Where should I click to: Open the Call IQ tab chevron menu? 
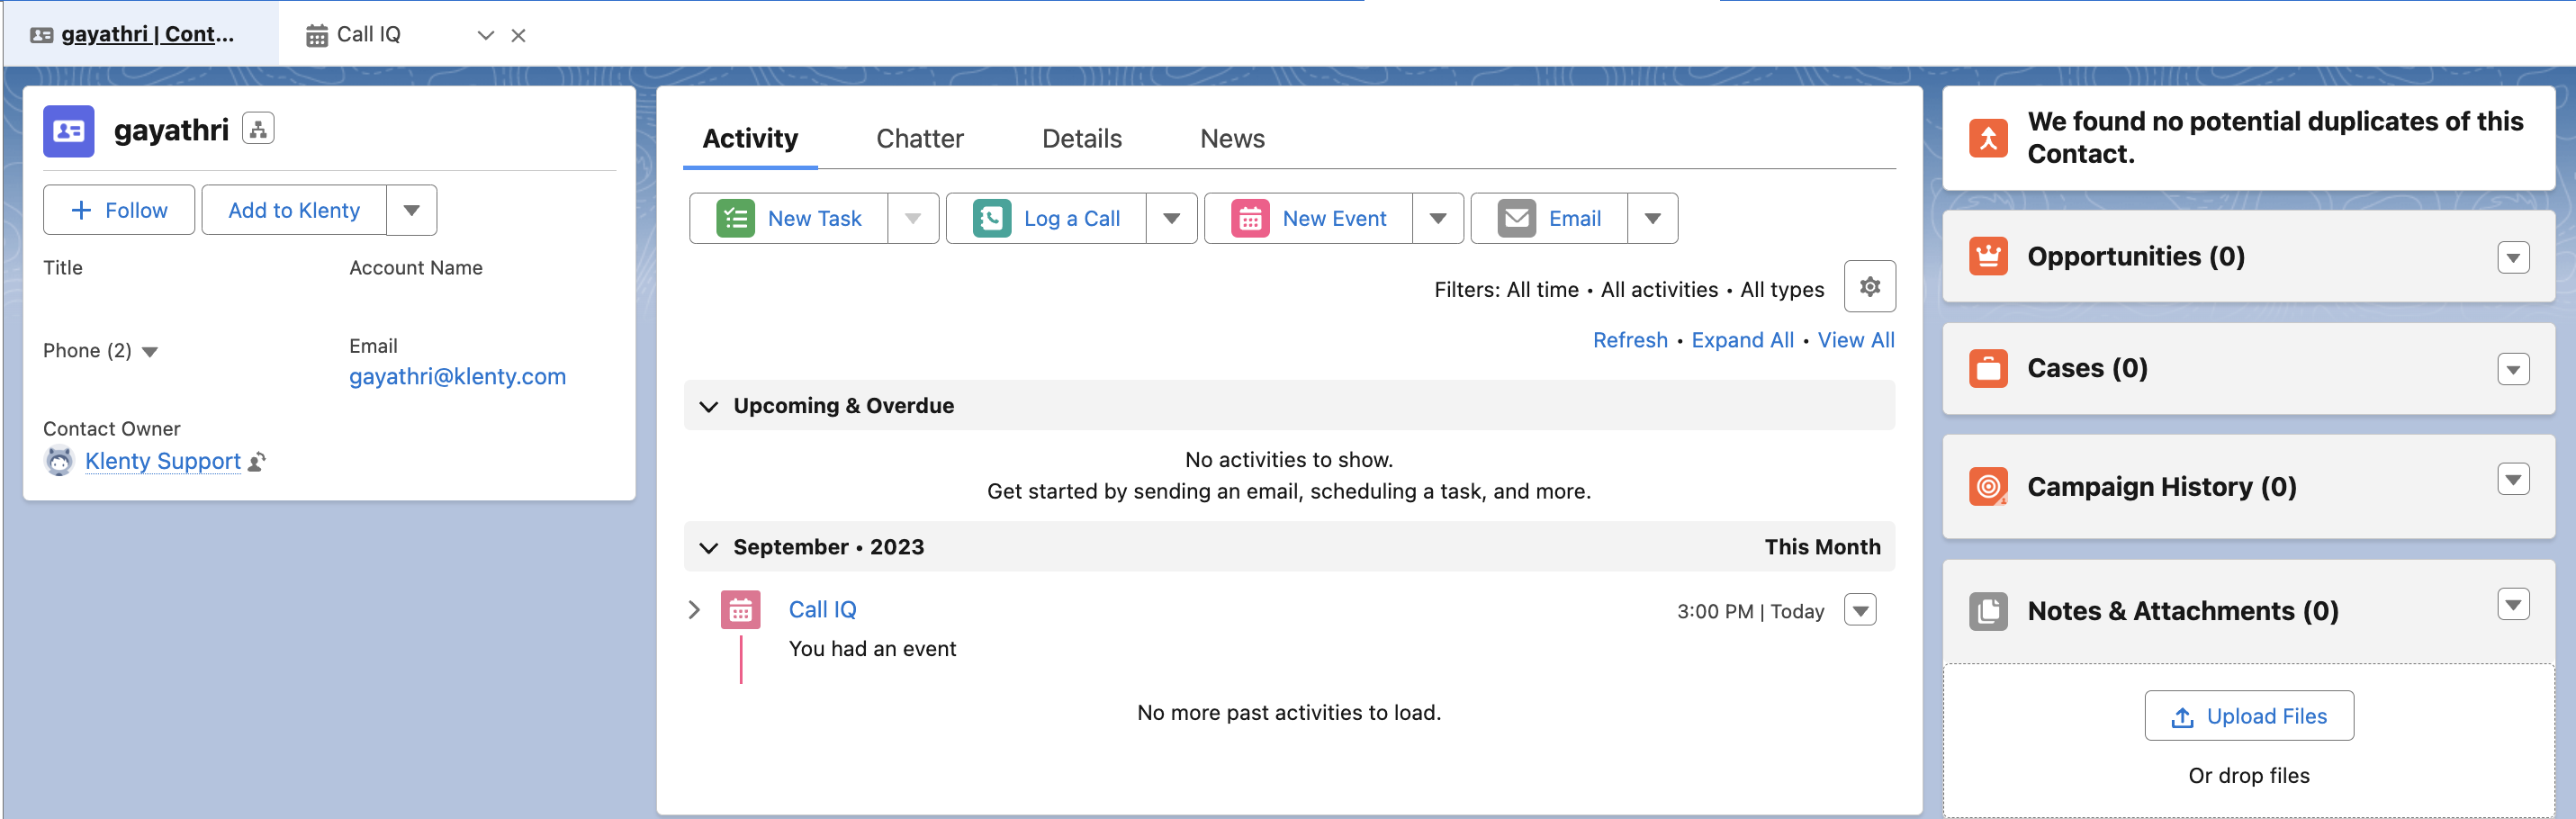[x=486, y=36]
